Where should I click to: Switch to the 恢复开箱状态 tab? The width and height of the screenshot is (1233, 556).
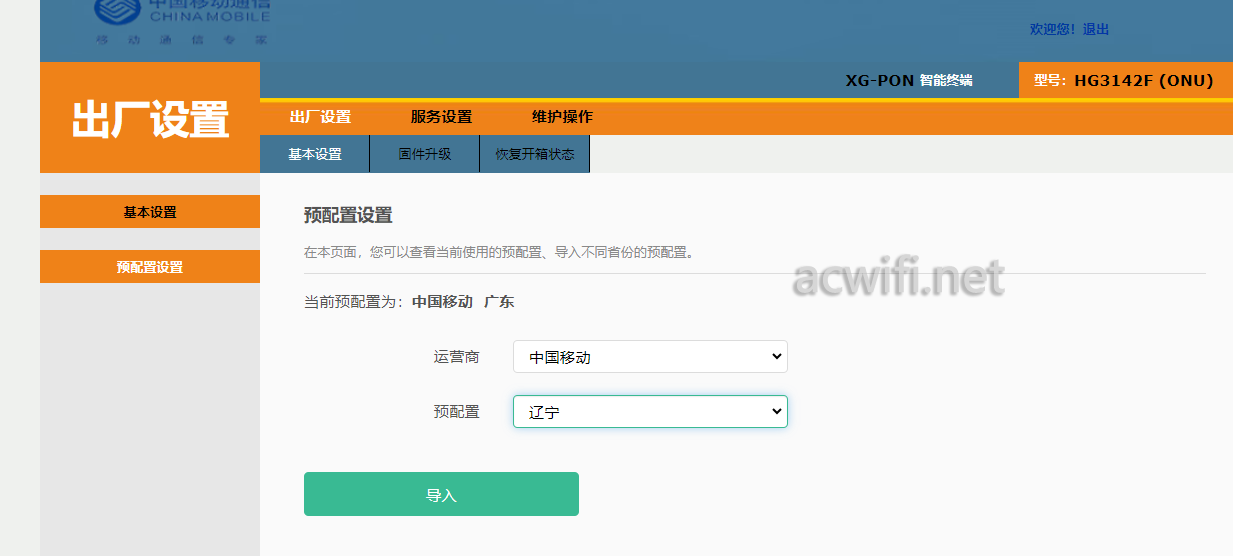535,154
